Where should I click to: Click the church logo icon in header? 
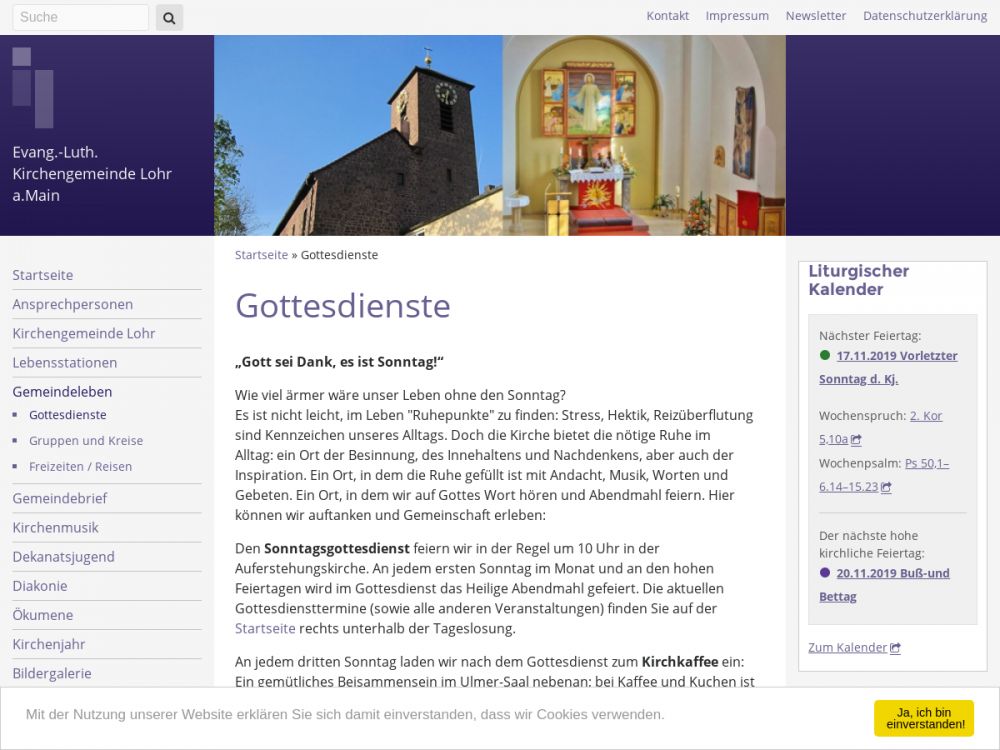[x=33, y=87]
